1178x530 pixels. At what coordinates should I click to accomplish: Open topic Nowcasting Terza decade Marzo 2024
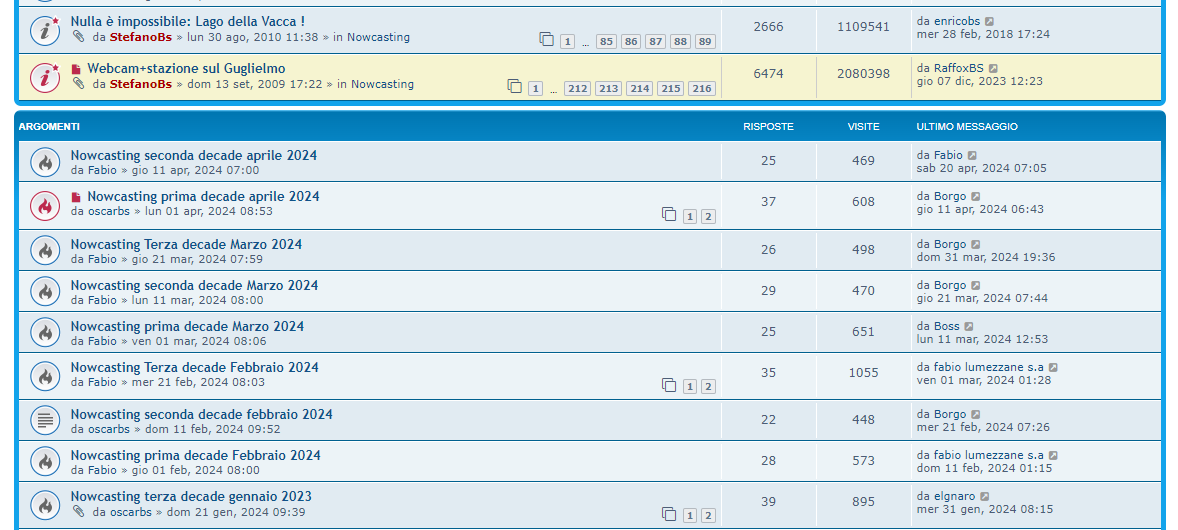point(186,244)
